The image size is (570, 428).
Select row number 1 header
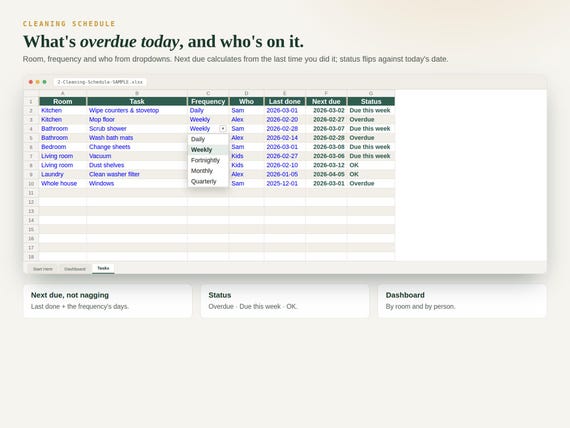(31, 101)
